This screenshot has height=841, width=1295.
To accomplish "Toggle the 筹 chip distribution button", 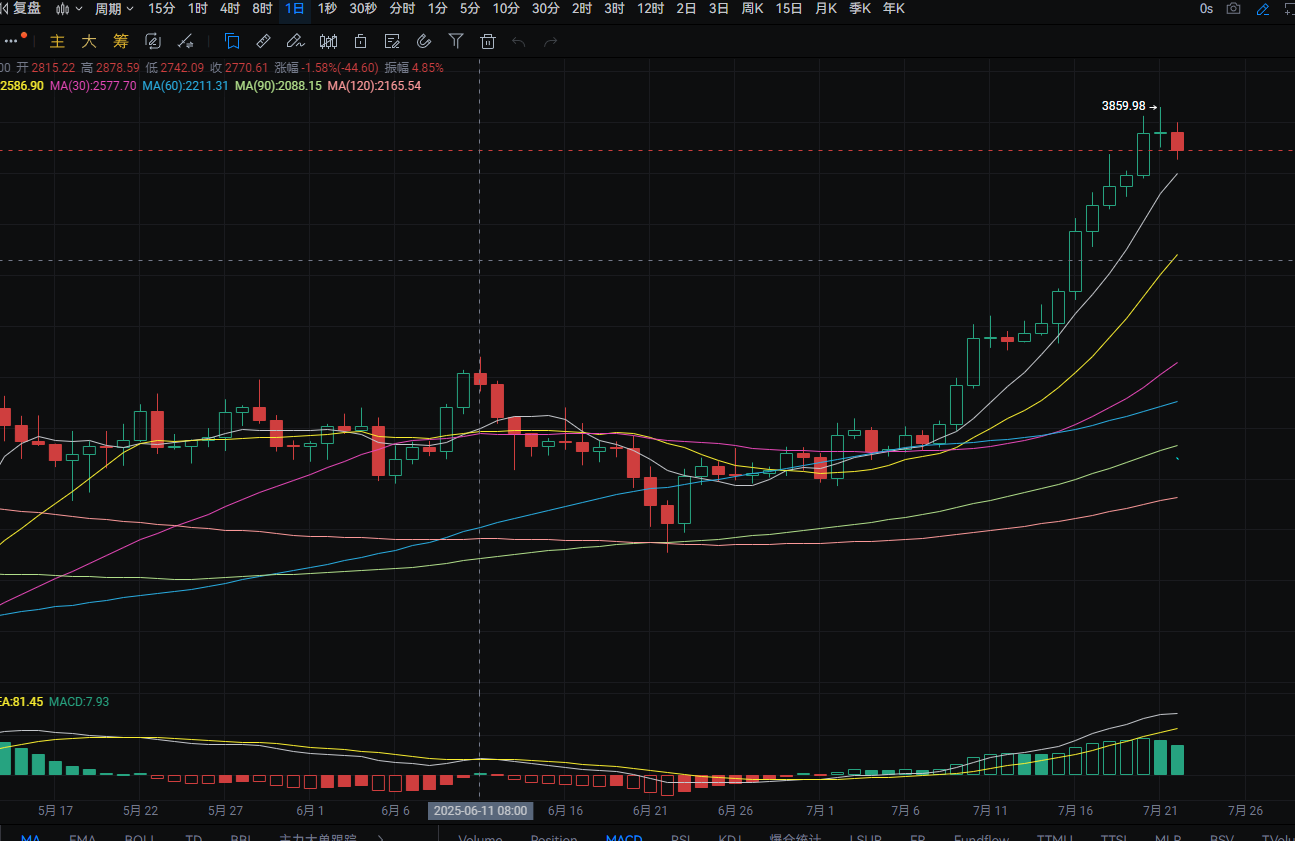I will coord(121,41).
